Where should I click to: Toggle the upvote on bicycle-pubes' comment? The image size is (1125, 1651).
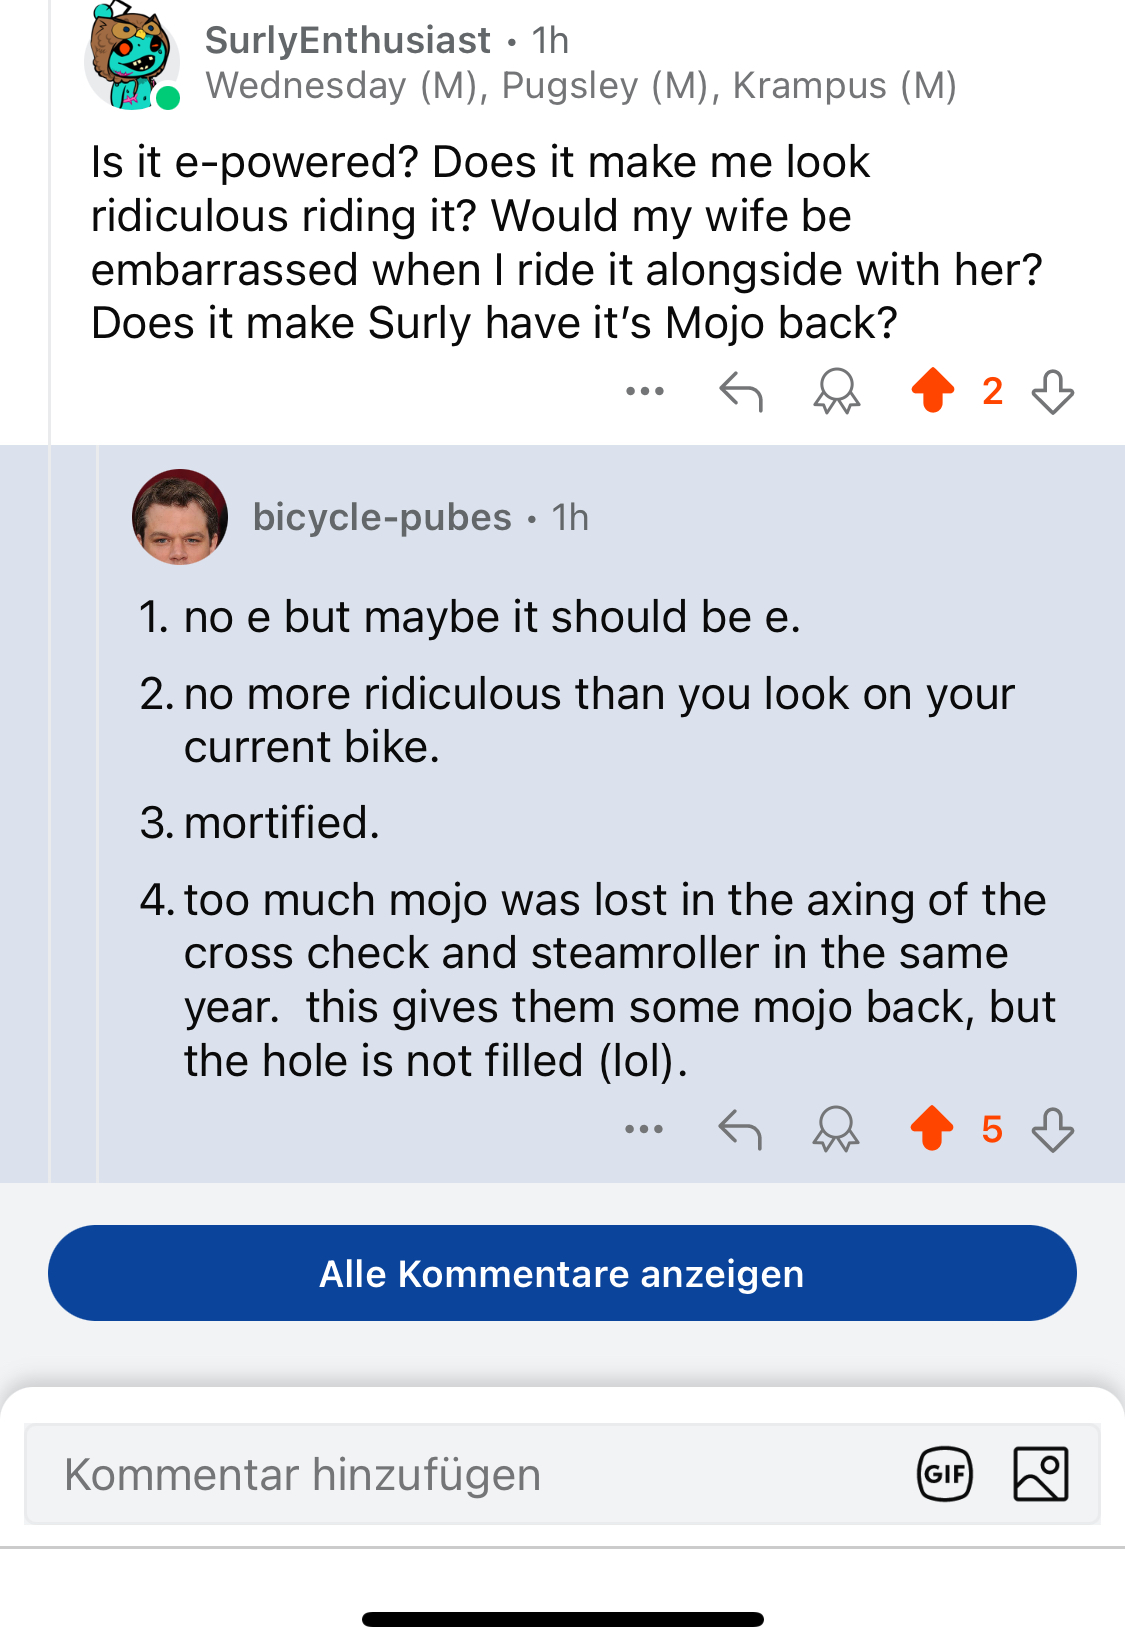pyautogui.click(x=932, y=1128)
